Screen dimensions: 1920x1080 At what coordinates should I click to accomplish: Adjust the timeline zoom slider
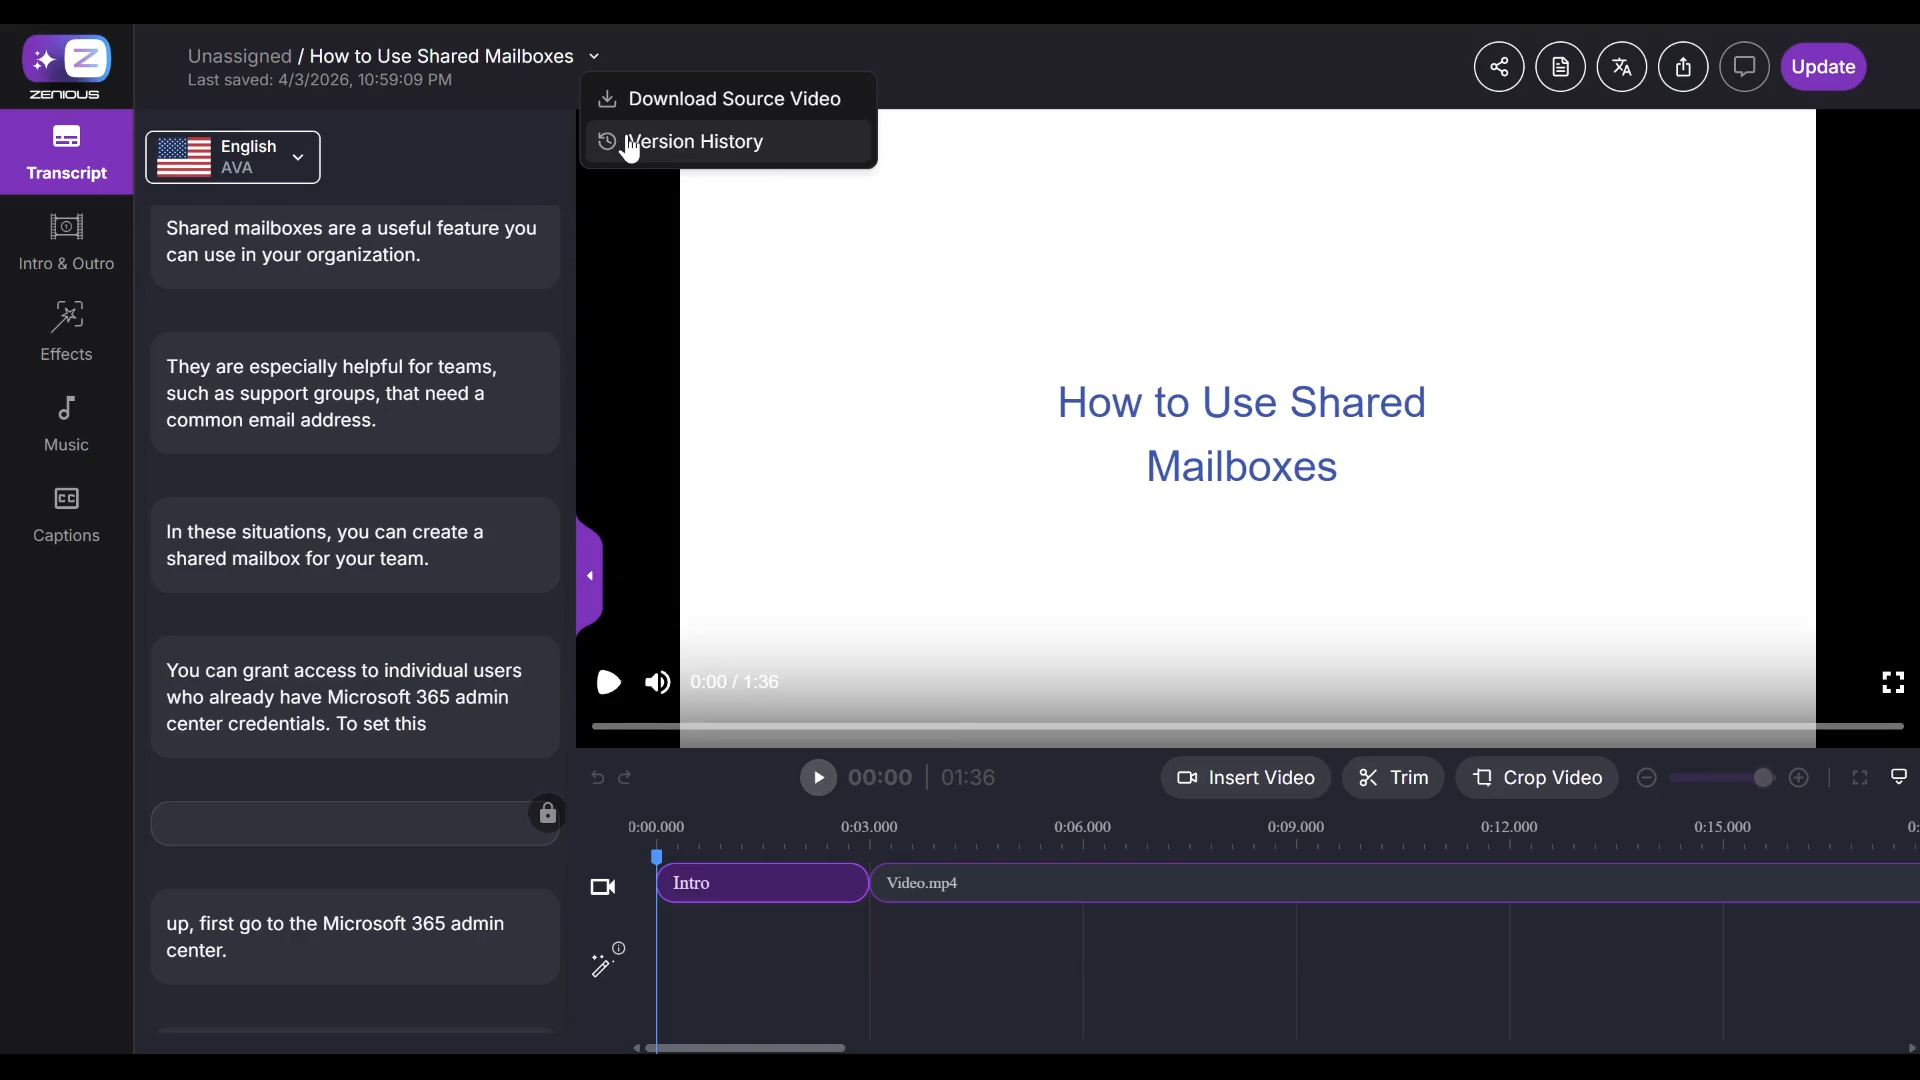pos(1762,778)
